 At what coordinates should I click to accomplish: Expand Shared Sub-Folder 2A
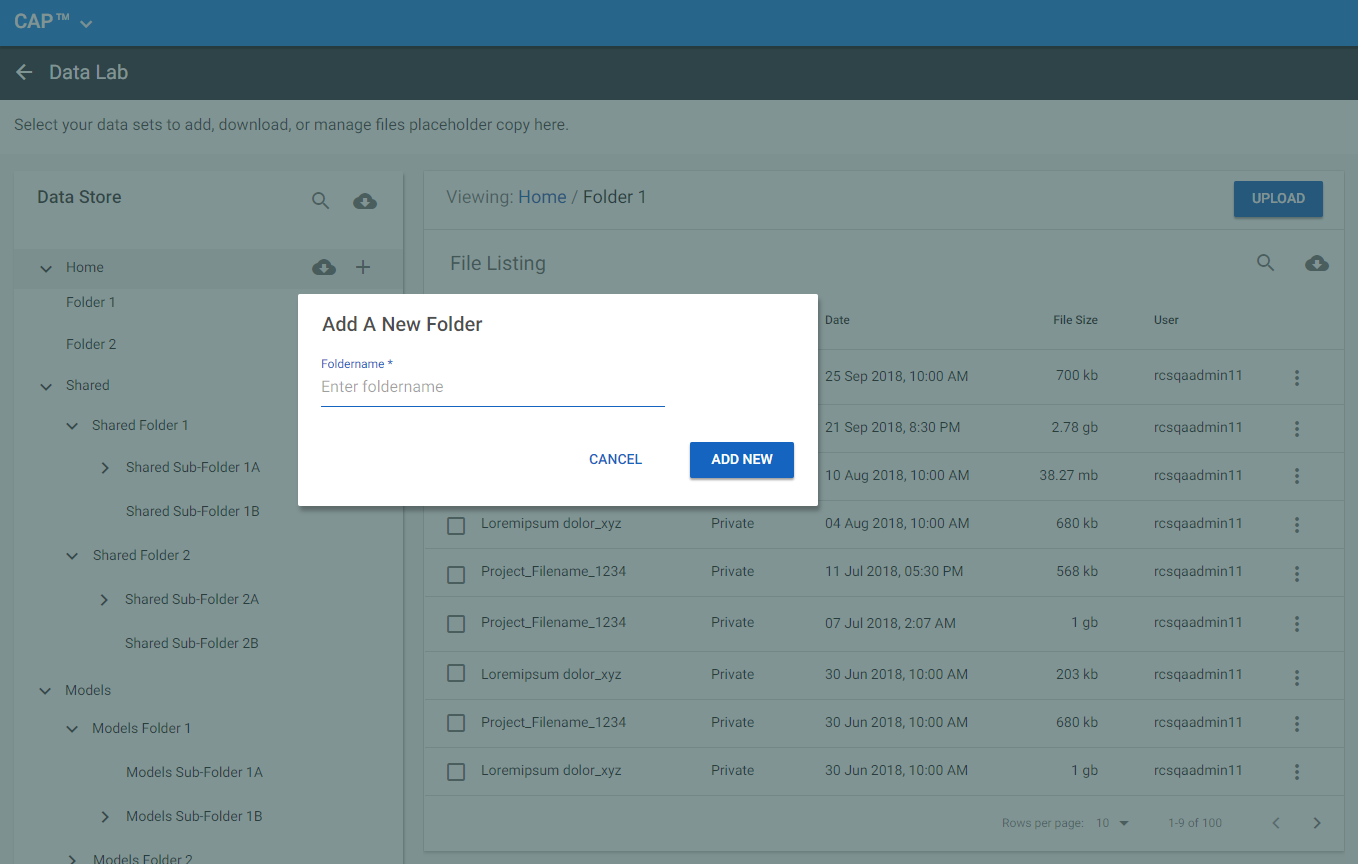tap(105, 600)
